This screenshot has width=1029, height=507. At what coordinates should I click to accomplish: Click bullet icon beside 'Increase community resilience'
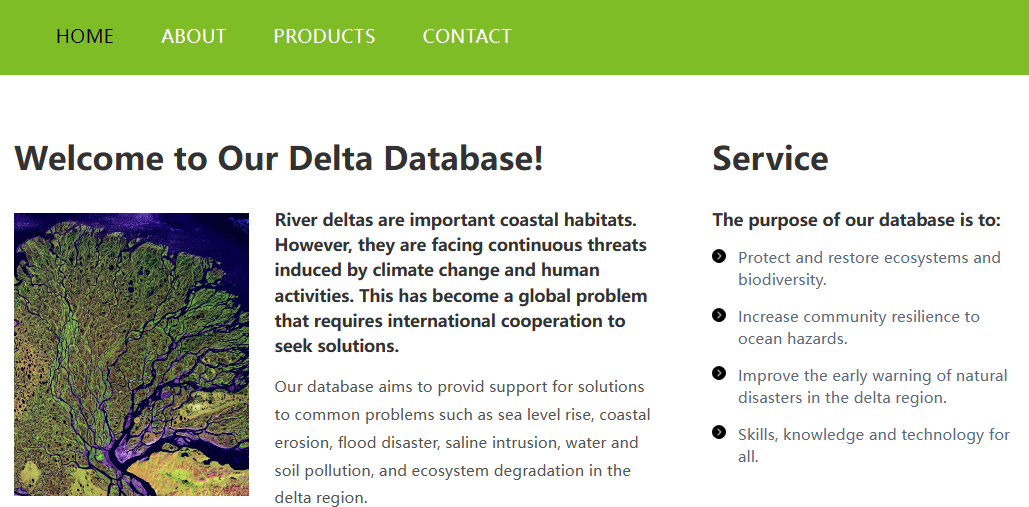click(x=719, y=315)
